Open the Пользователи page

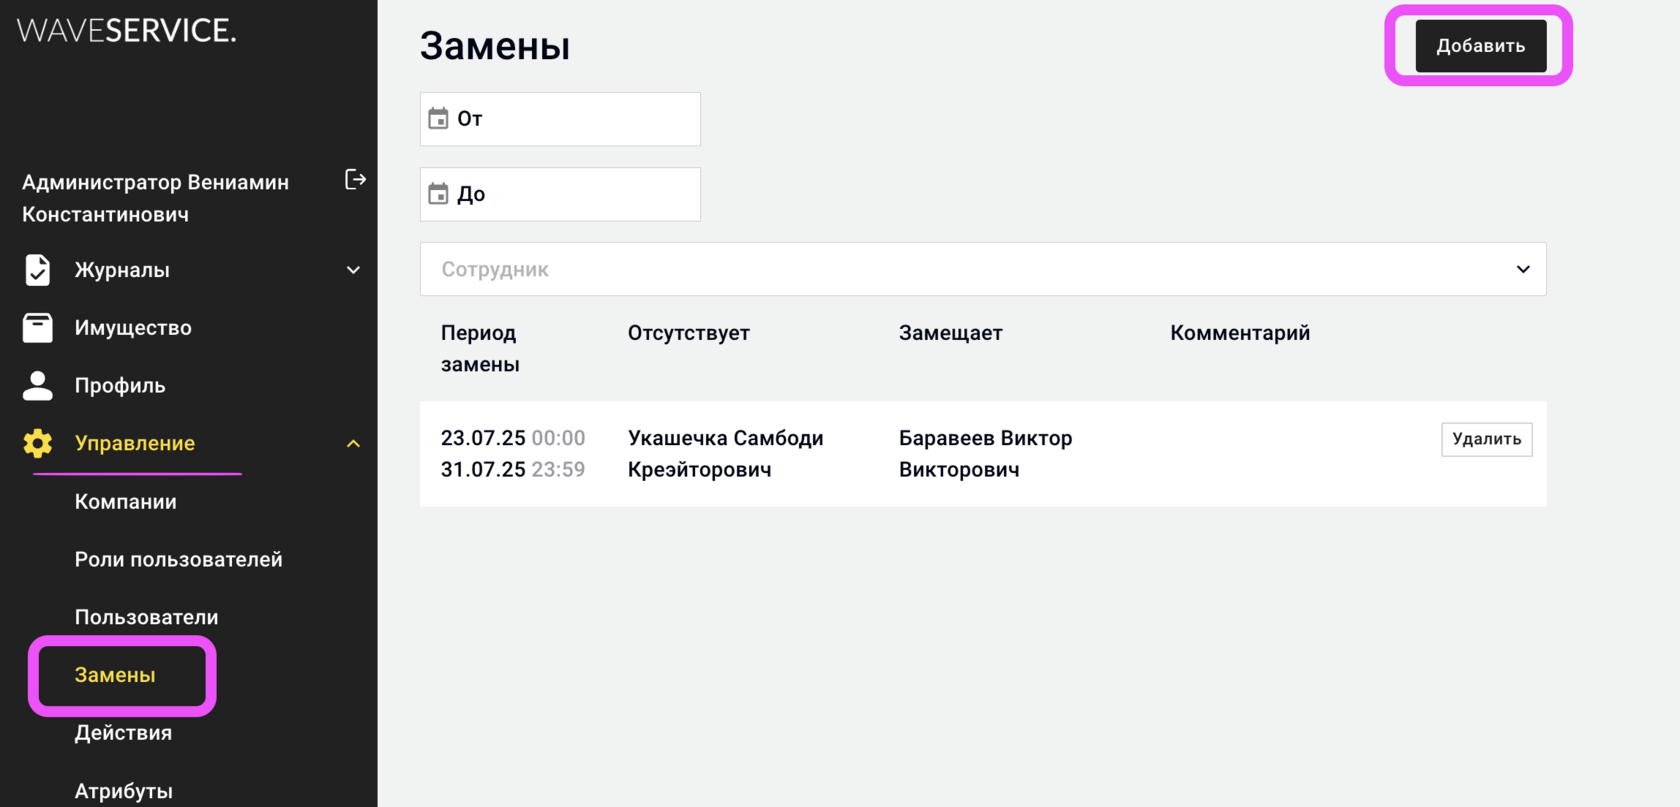click(146, 618)
